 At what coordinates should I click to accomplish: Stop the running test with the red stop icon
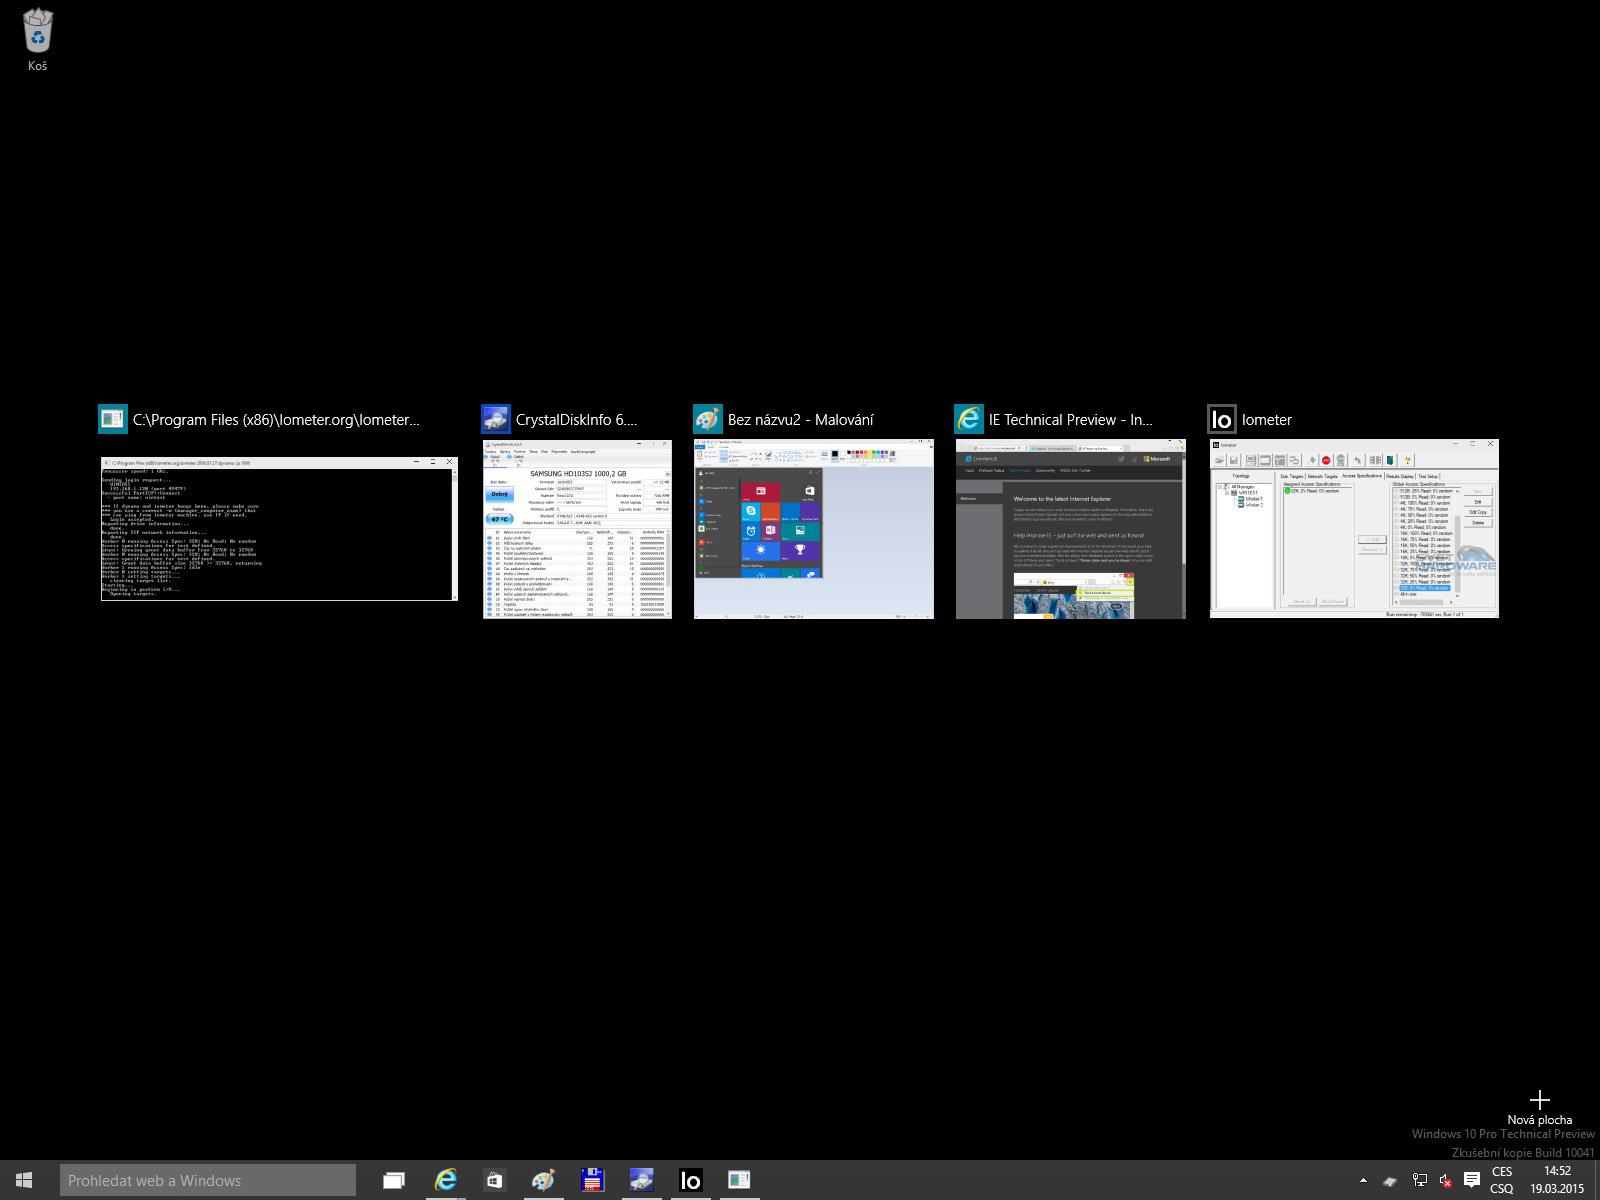(x=1326, y=460)
